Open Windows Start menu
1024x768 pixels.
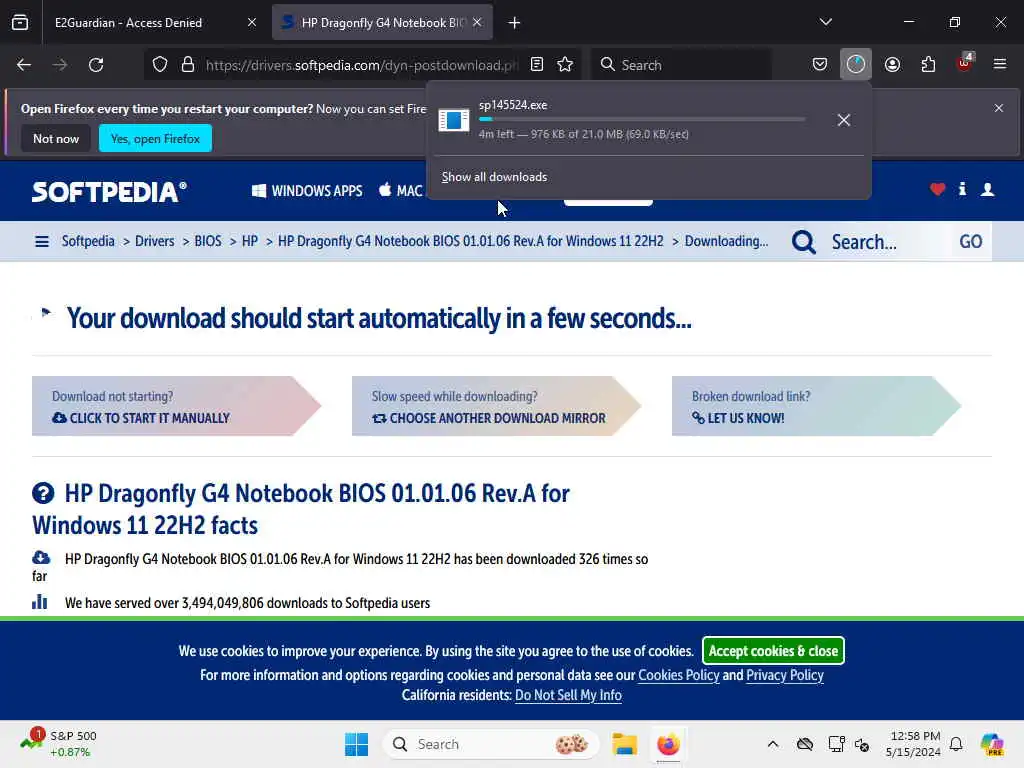click(357, 744)
